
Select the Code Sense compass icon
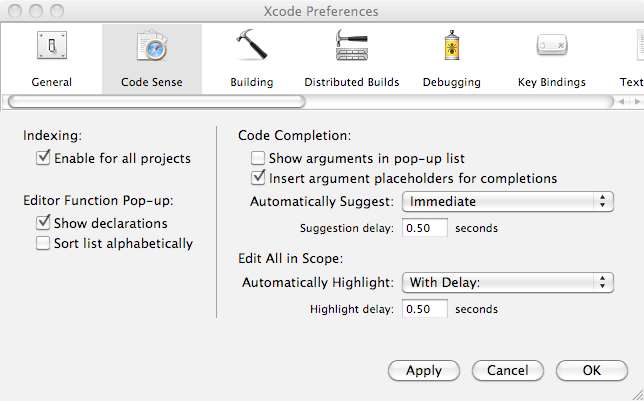[151, 48]
